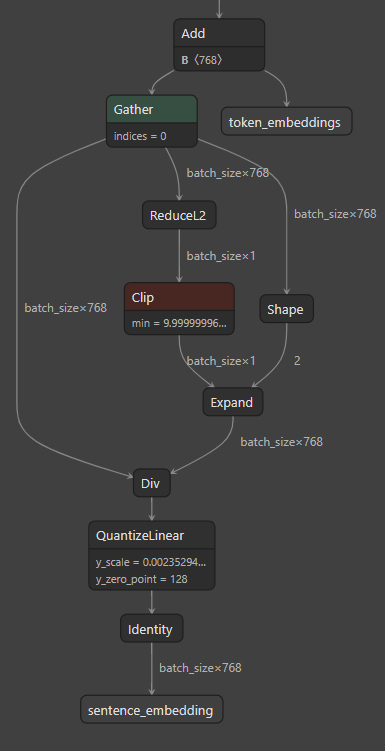Select the ReduceL2 node
The width and height of the screenshot is (385, 751).
click(179, 215)
